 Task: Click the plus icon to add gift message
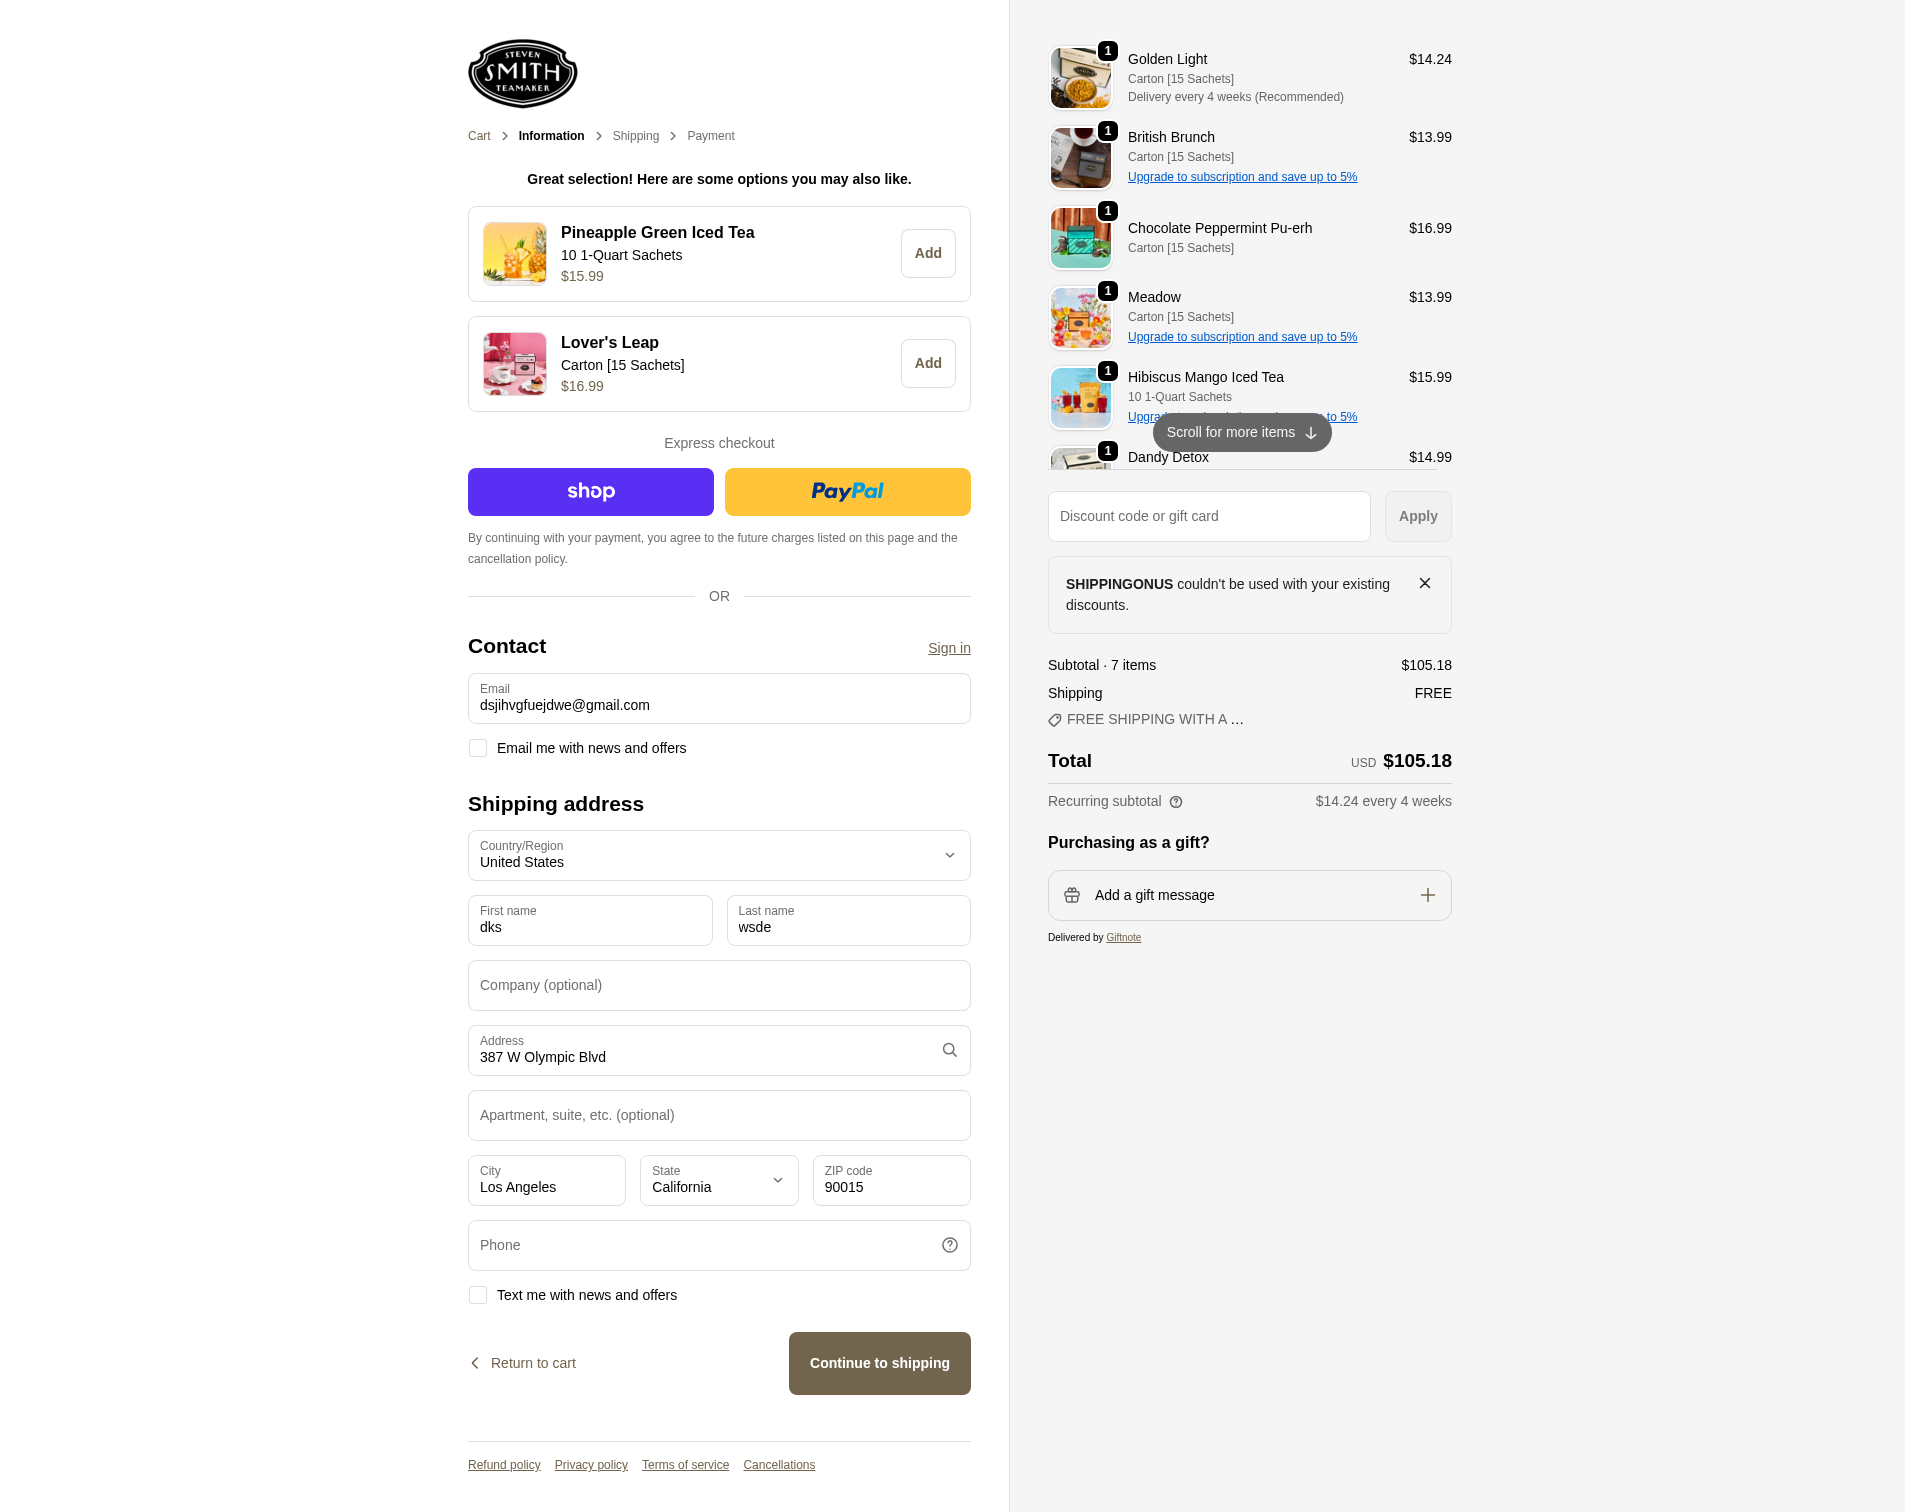coord(1428,895)
